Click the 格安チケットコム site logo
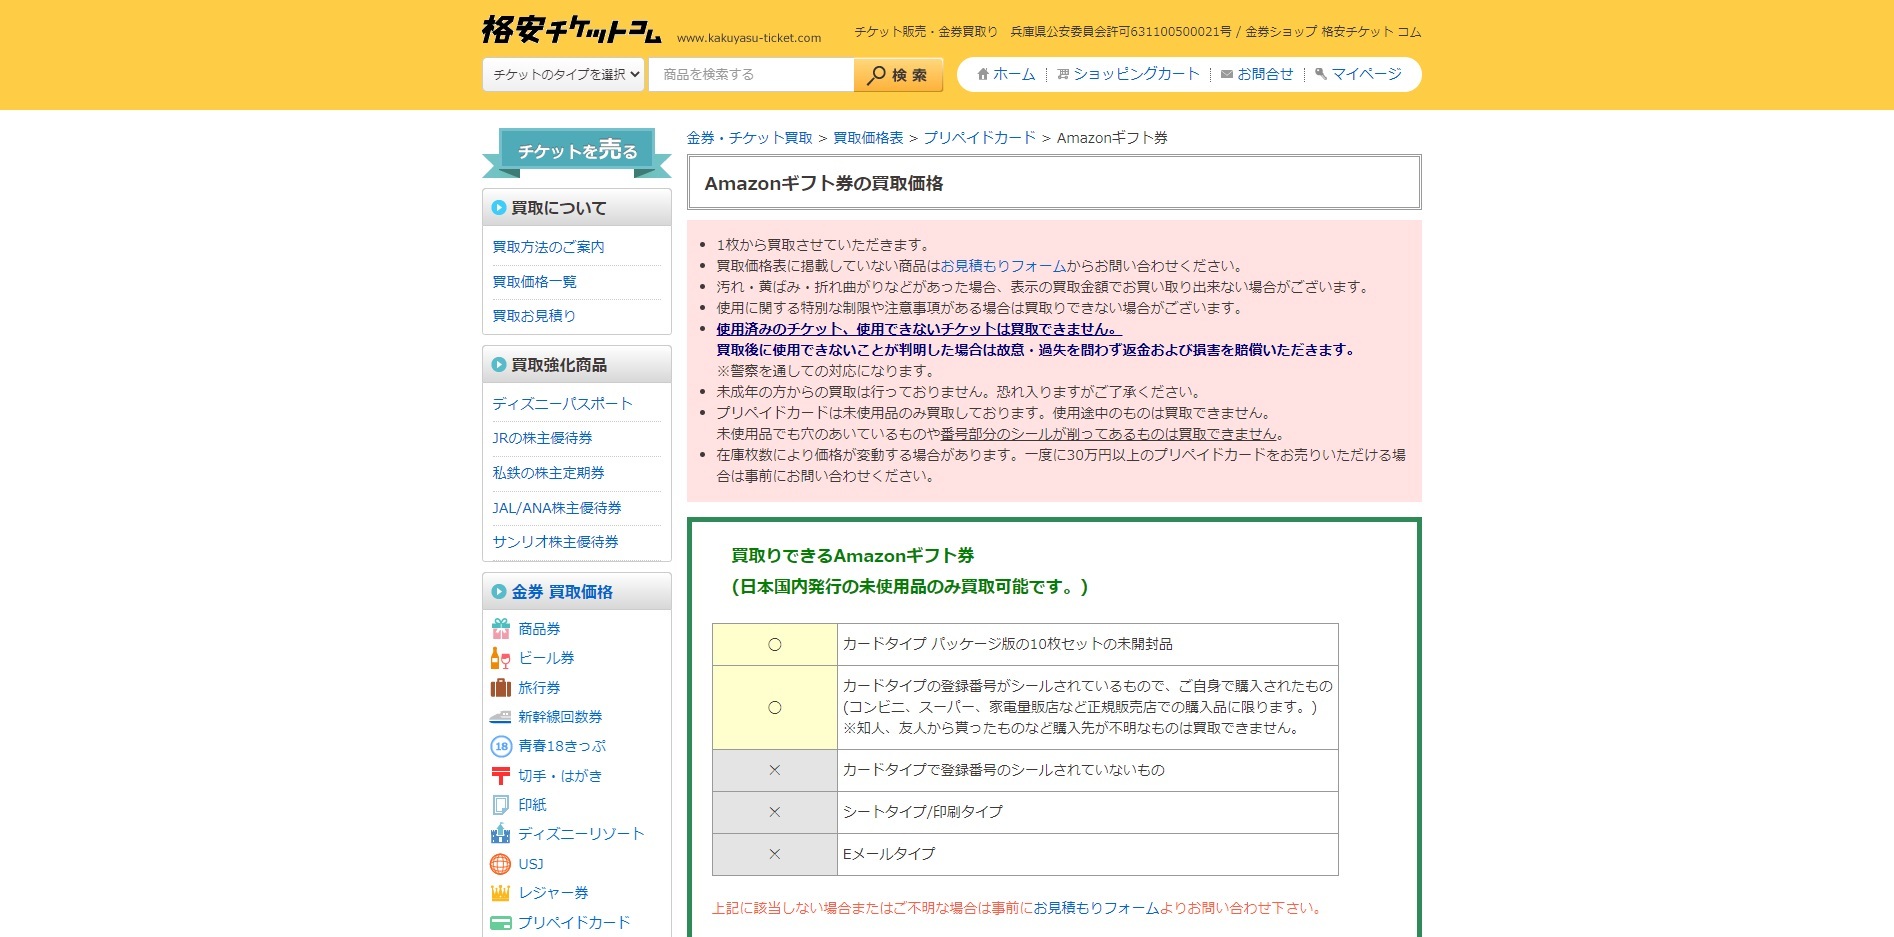This screenshot has height=937, width=1894. (571, 30)
